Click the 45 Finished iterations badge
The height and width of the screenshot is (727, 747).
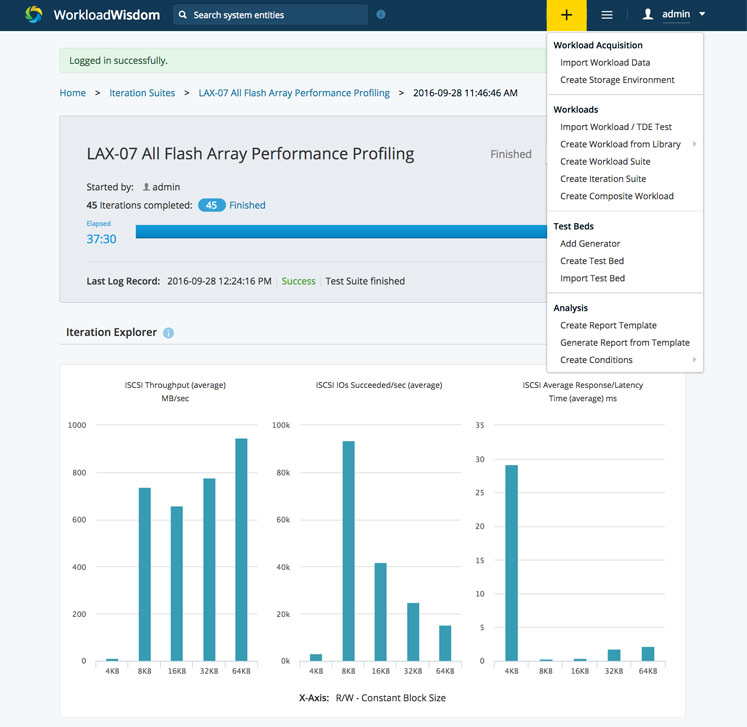[x=211, y=205]
